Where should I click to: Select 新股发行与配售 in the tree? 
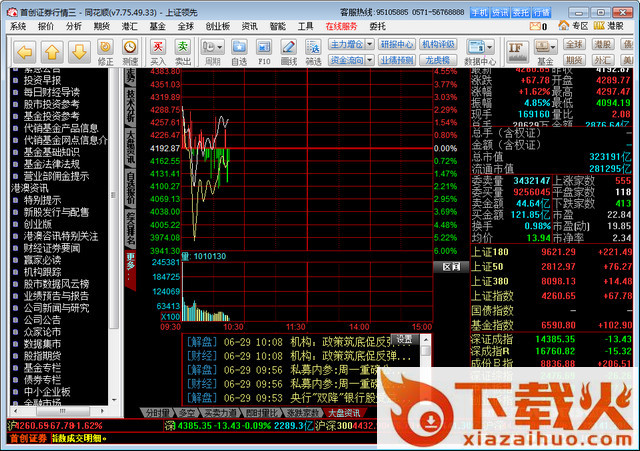point(56,212)
